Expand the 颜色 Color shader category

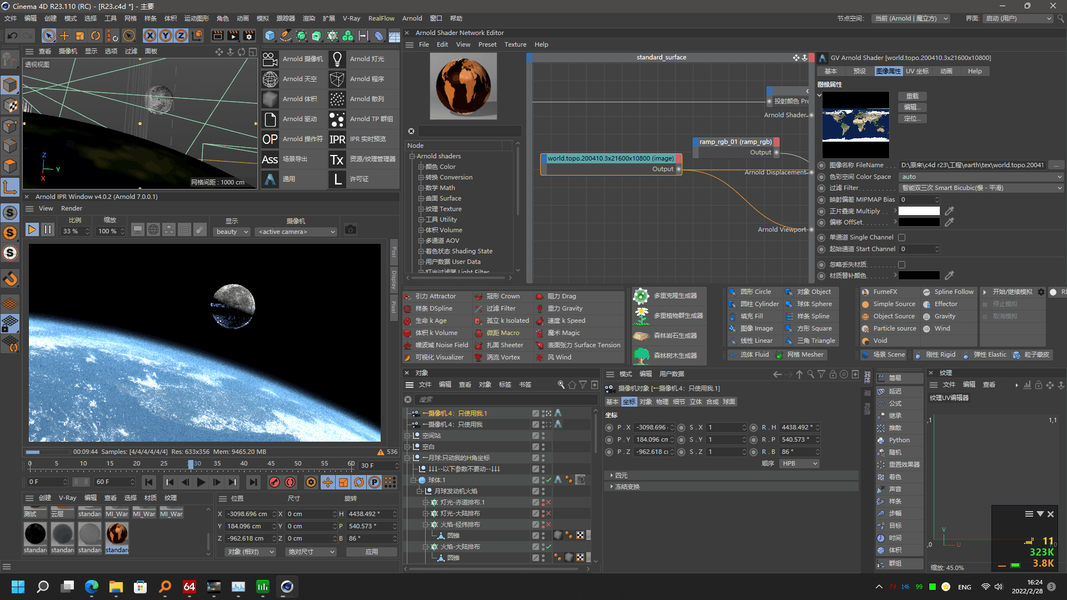[x=421, y=167]
